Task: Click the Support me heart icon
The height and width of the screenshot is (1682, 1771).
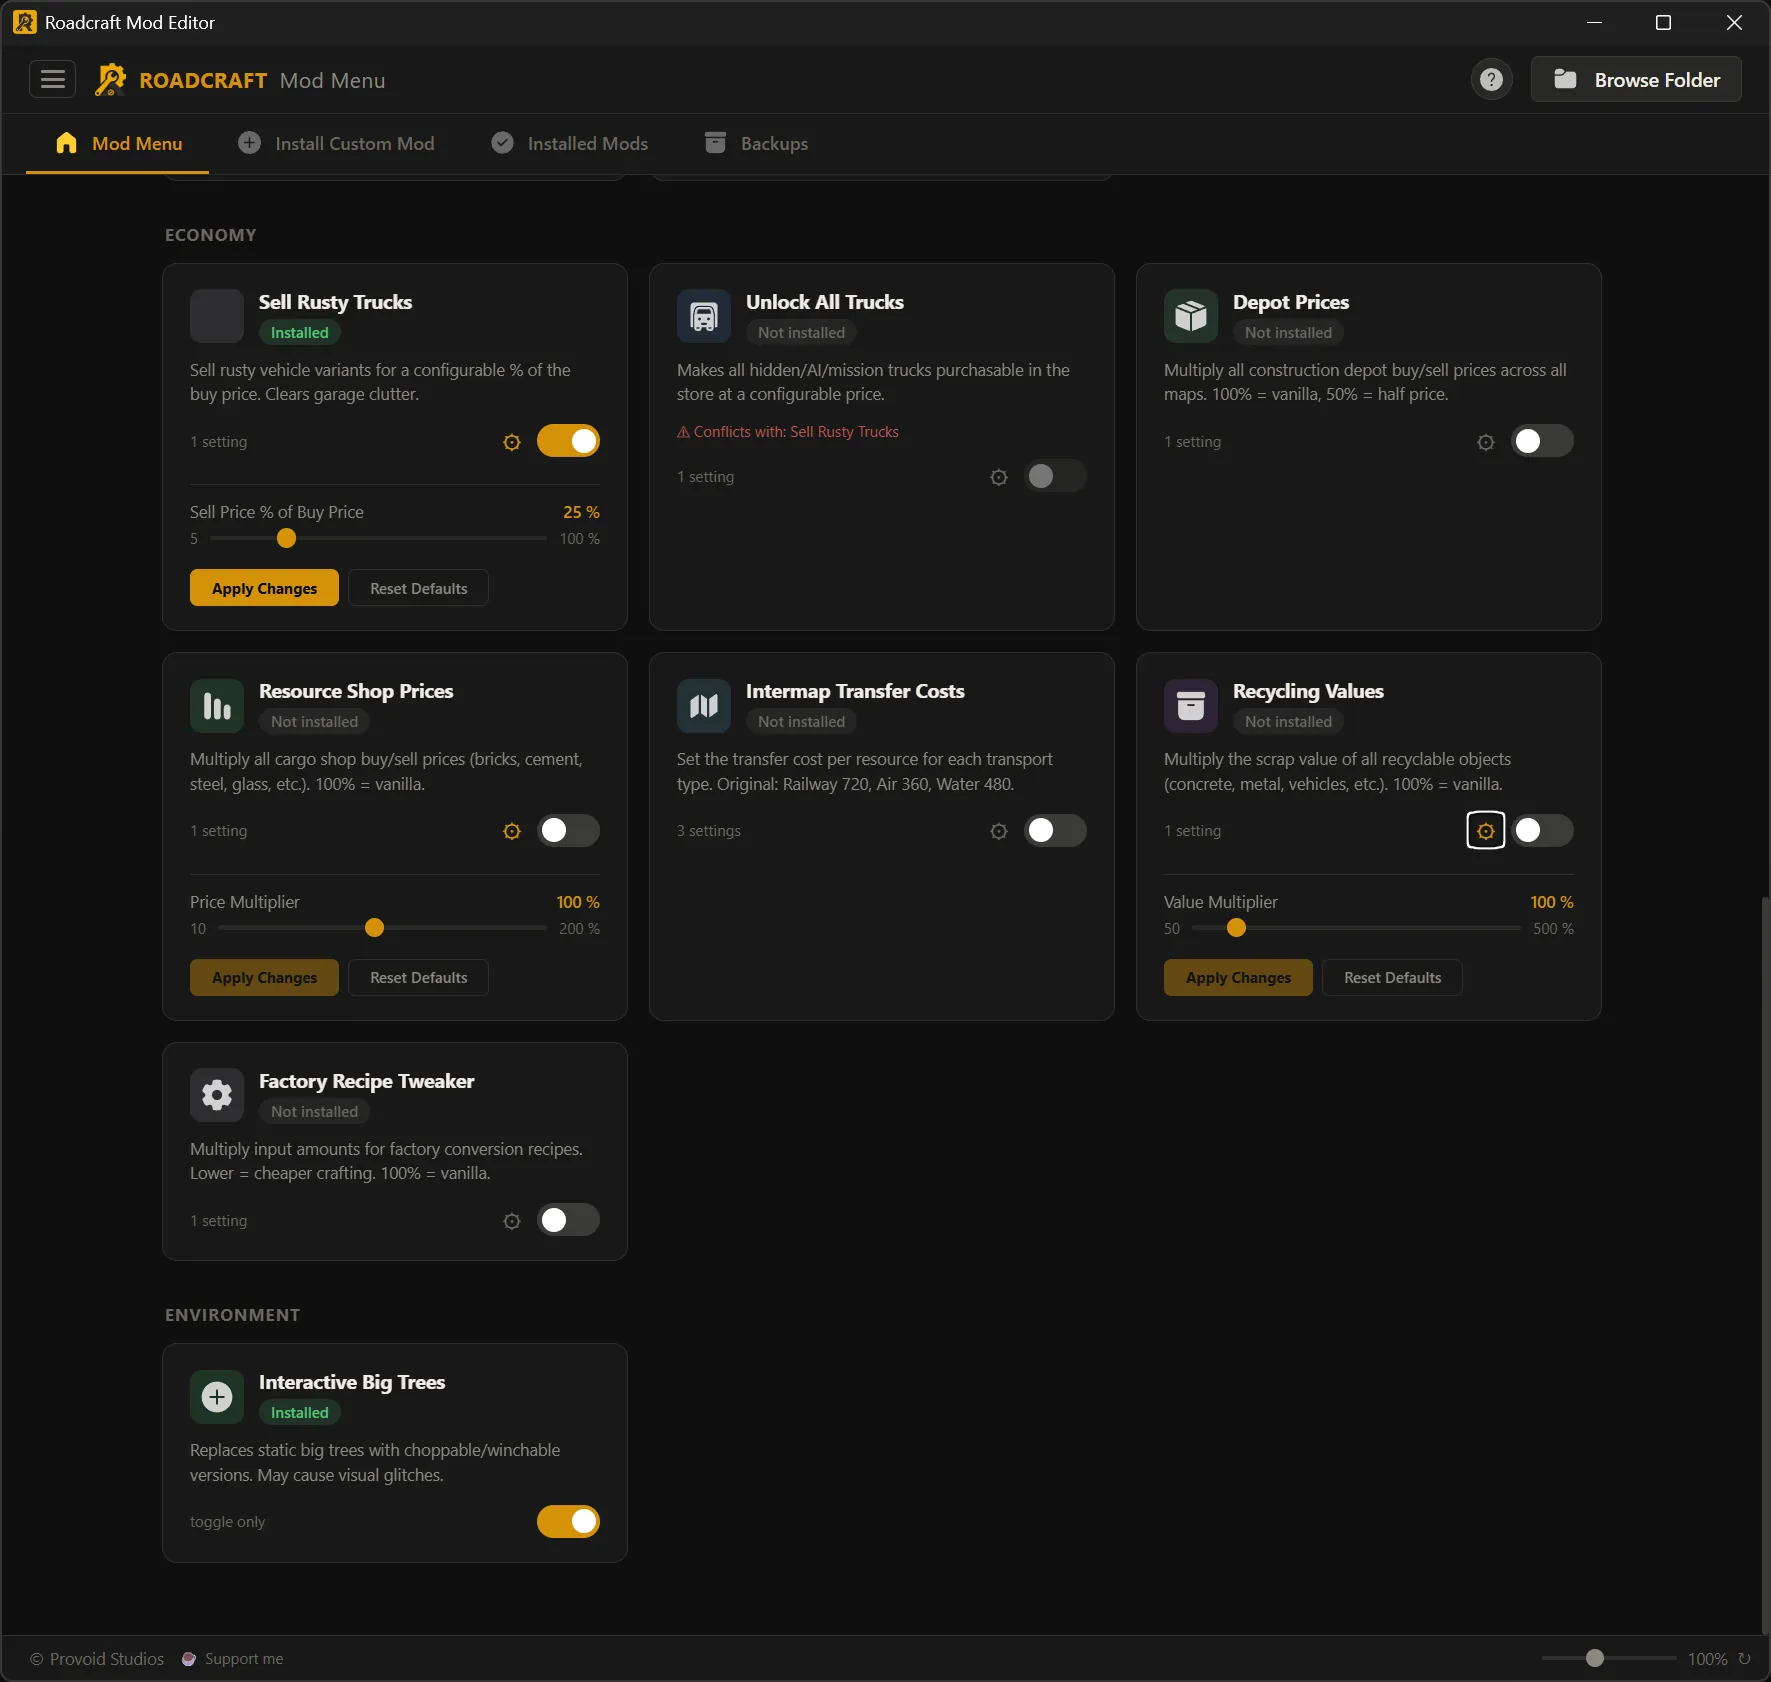Action: click(x=188, y=1659)
